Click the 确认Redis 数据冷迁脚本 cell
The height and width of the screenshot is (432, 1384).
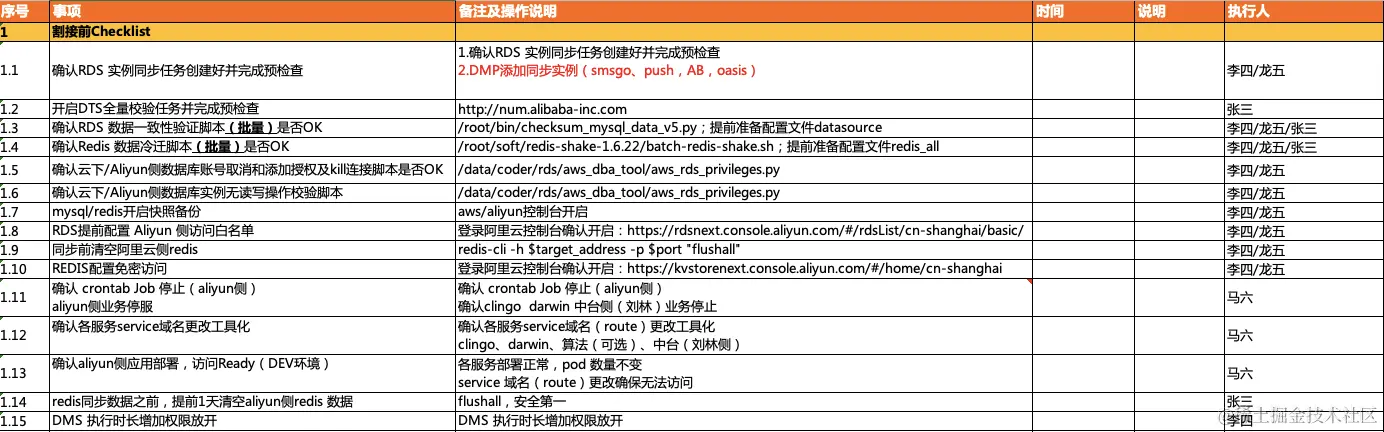pyautogui.click(x=252, y=147)
